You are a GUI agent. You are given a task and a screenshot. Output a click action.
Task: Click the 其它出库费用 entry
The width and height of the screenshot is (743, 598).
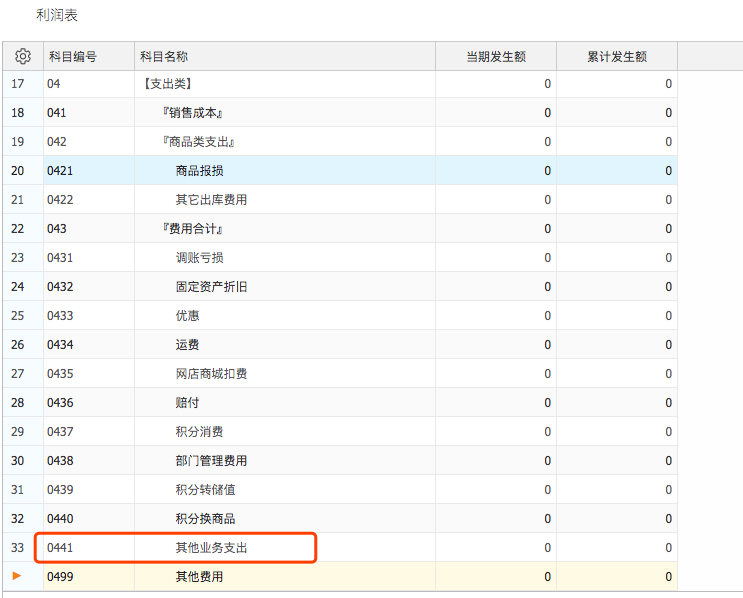click(x=211, y=200)
